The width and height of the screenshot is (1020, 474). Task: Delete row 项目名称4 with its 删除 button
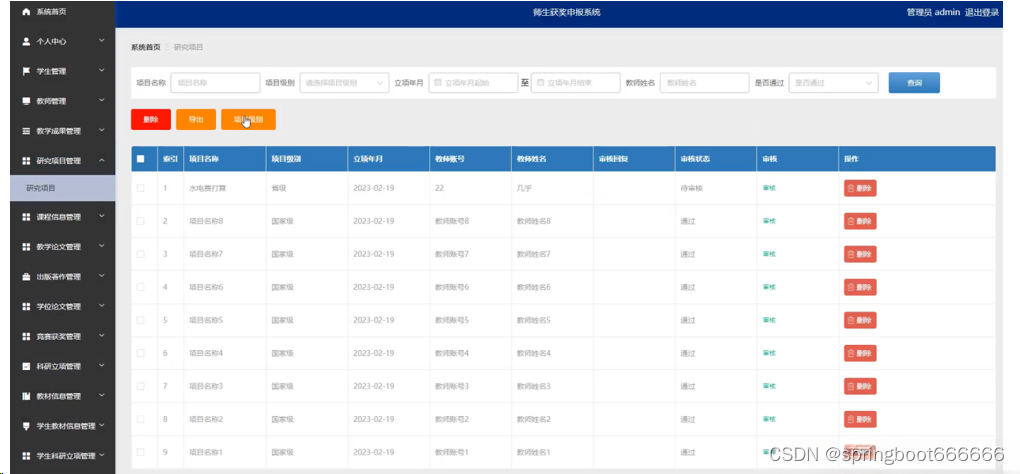coord(860,353)
